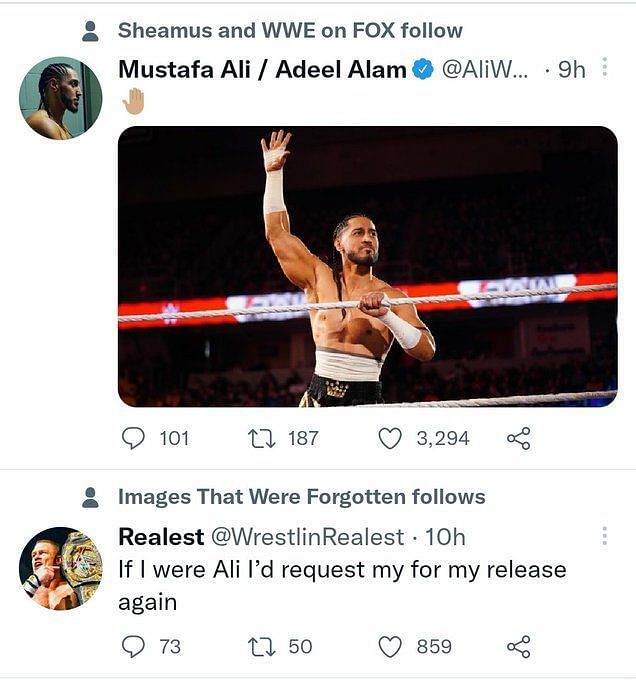
Task: Open more options menu on Realest tweet
Action: click(605, 536)
